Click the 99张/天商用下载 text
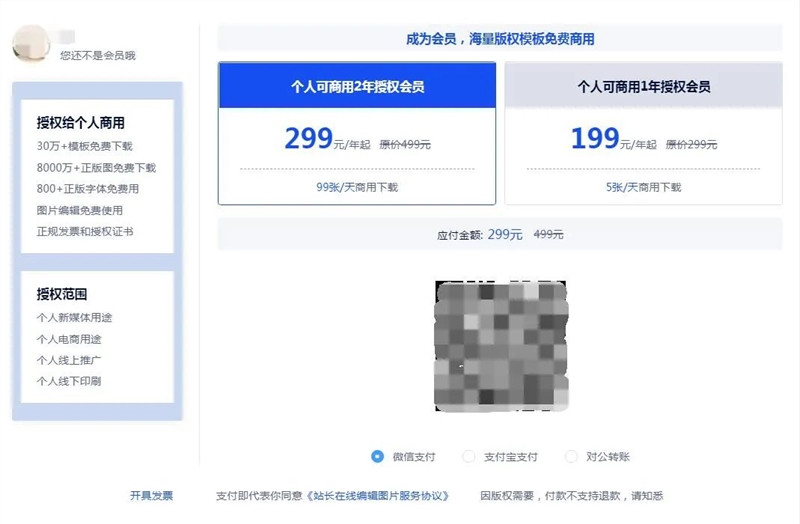This screenshot has width=800, height=524. (357, 187)
